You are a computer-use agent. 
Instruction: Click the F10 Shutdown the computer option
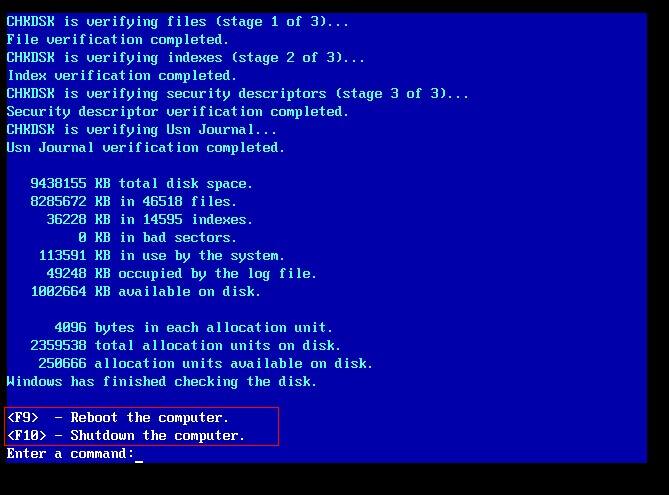[x=126, y=435]
